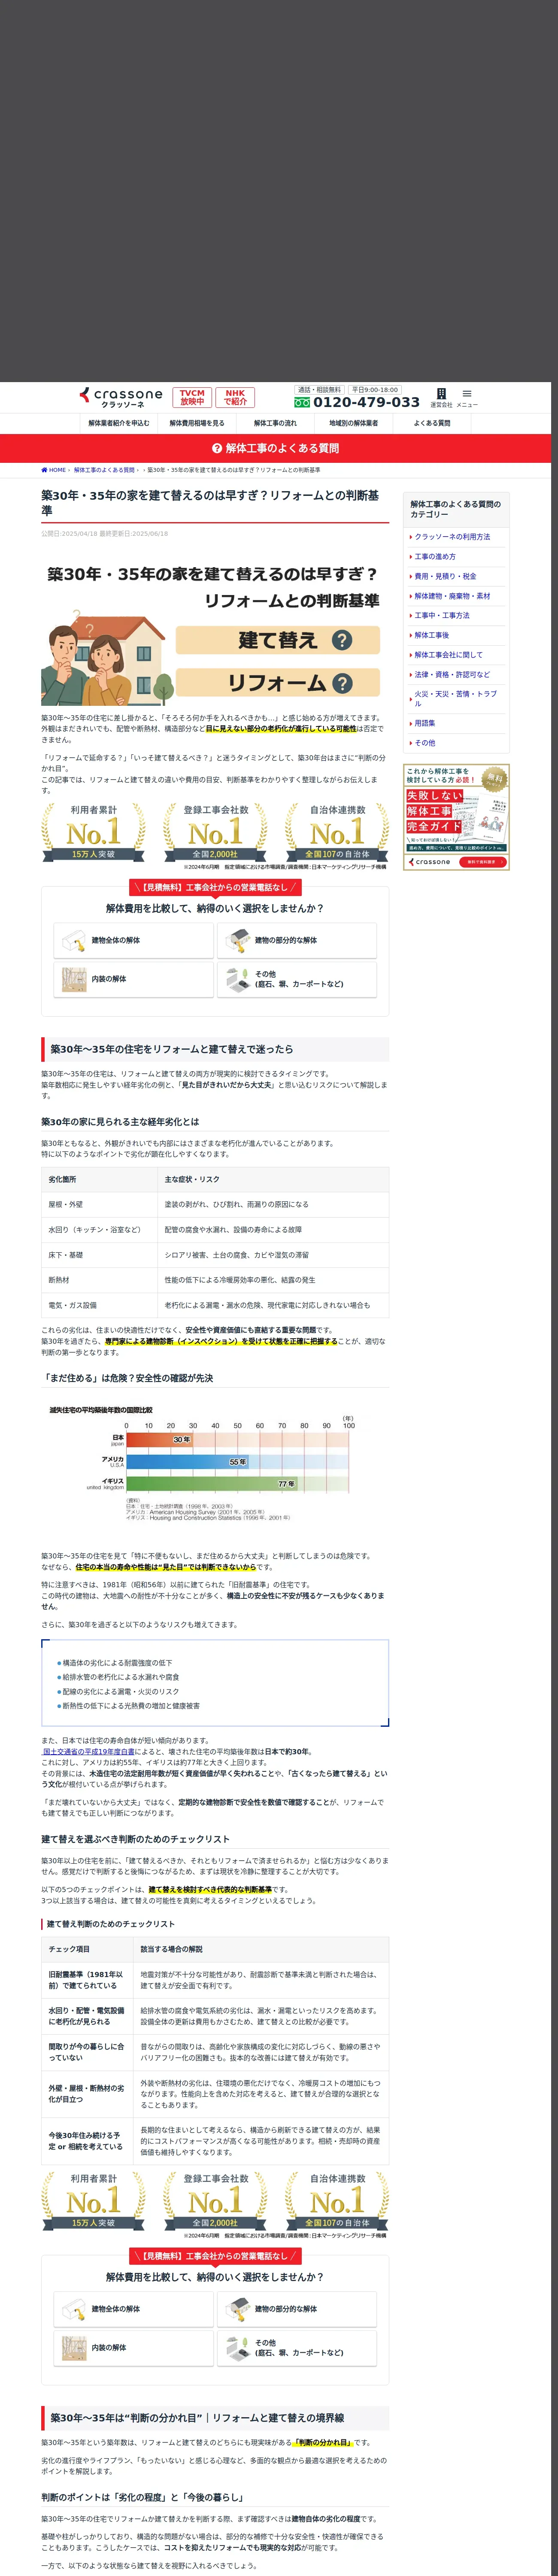Select lower その他(庭石、塀、カーポートなど) button
558x2576 pixels.
click(297, 2348)
